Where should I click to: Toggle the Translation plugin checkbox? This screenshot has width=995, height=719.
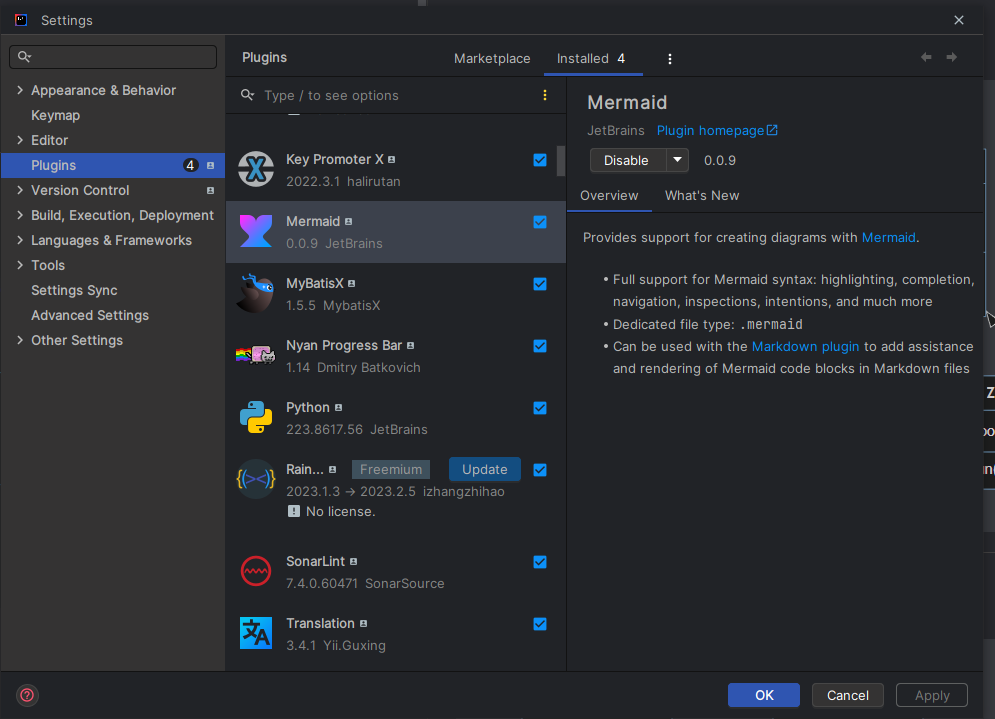540,624
